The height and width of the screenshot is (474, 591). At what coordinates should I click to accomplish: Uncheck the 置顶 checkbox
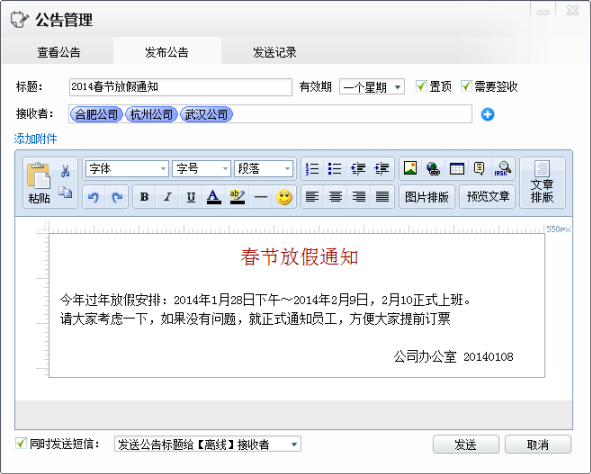(x=421, y=86)
